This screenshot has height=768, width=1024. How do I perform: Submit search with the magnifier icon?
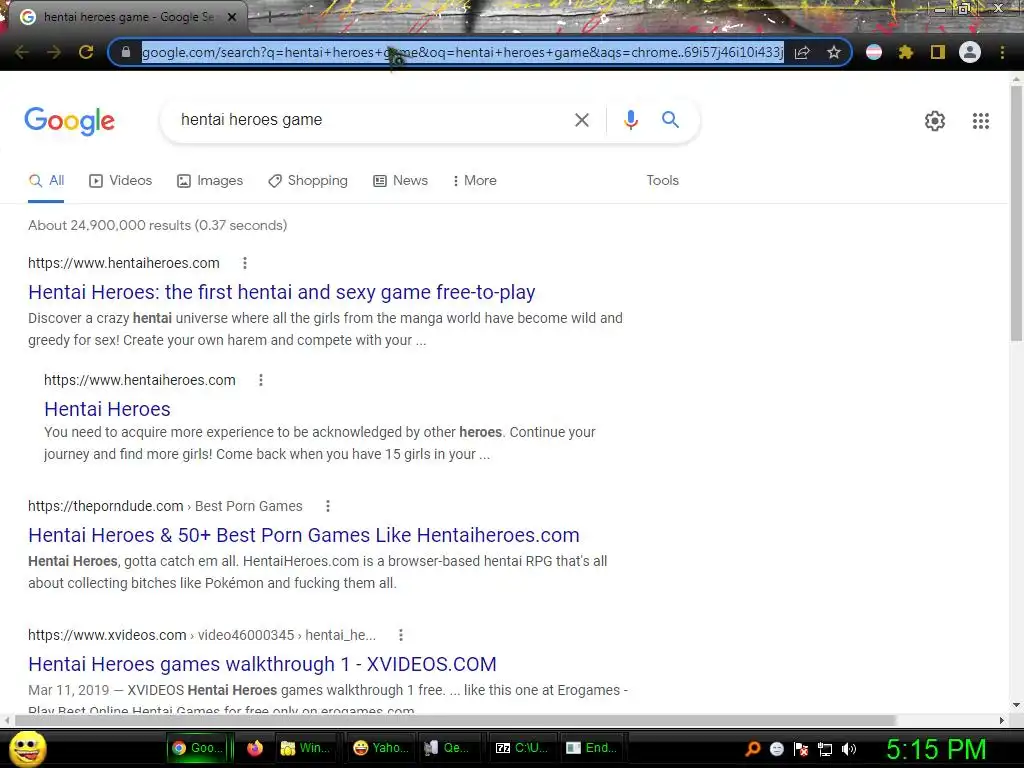click(x=670, y=120)
